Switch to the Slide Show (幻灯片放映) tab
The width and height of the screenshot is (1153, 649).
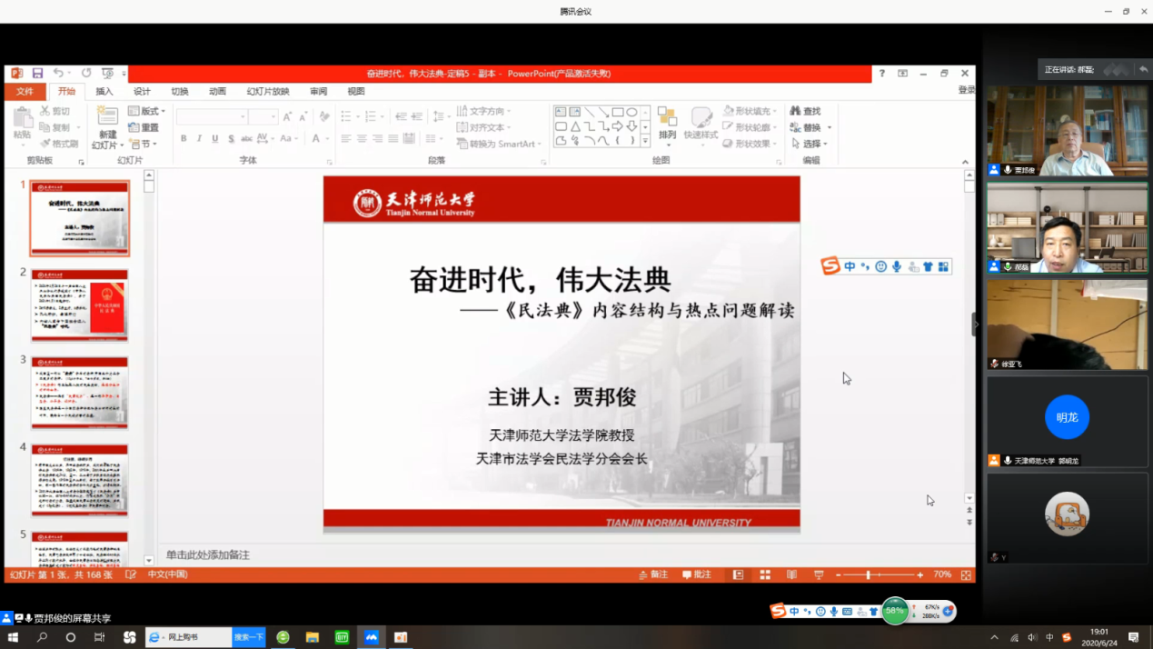pos(267,91)
